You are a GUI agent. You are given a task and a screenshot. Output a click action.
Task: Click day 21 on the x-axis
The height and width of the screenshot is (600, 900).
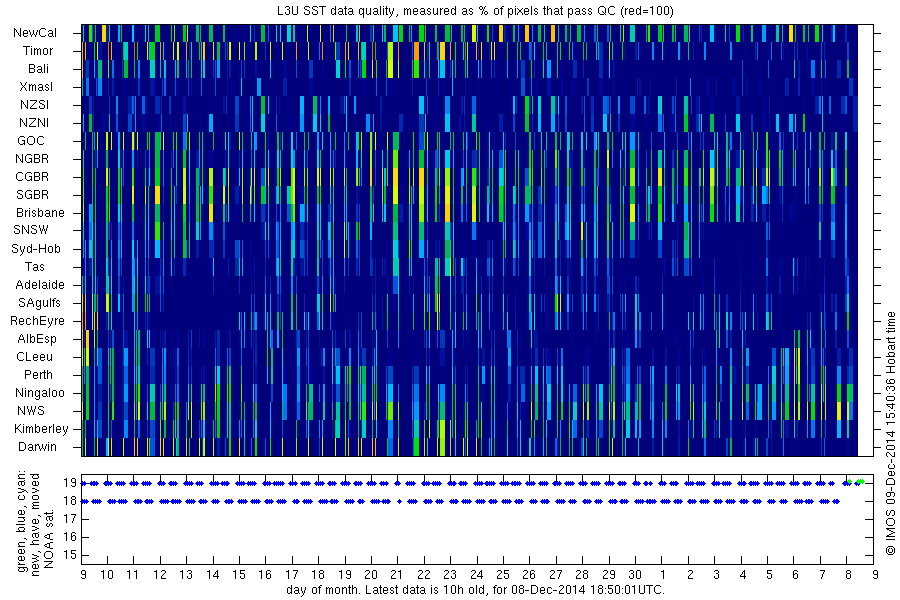coord(397,575)
